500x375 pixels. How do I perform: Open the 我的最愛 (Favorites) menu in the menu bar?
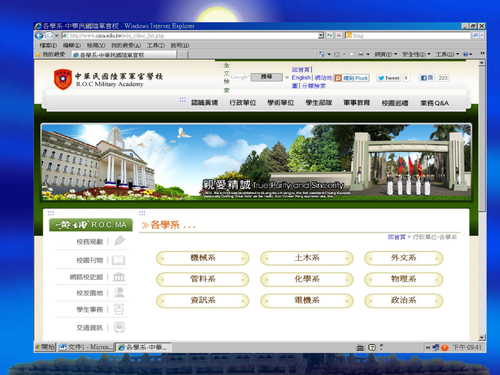tap(126, 45)
